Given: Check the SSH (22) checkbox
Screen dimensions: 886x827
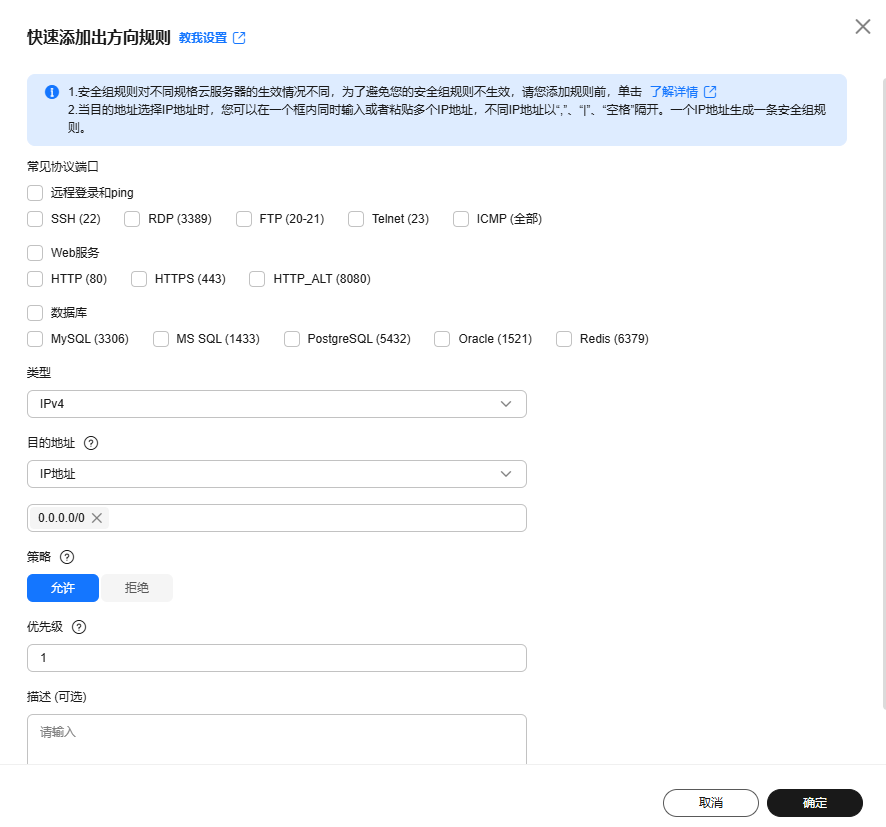Looking at the screenshot, I should pos(35,218).
